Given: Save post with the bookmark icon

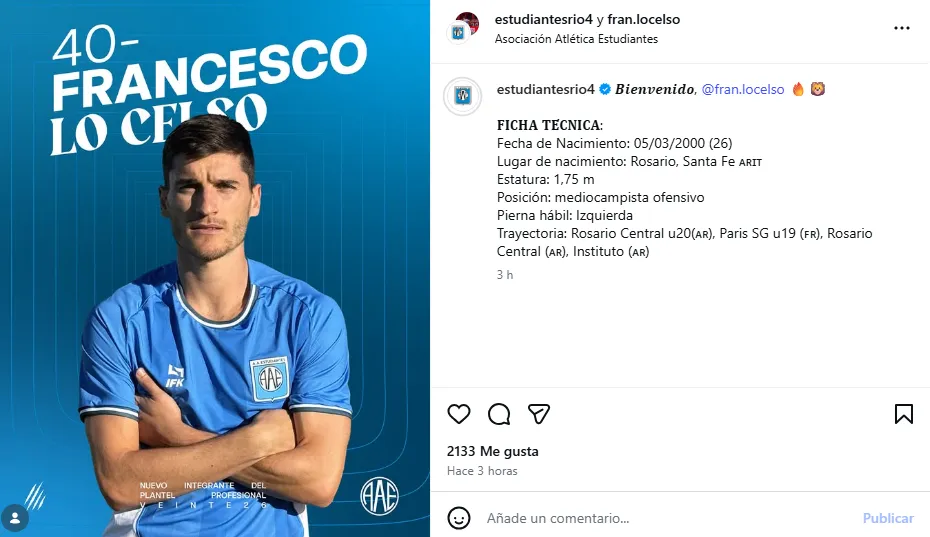Looking at the screenshot, I should tap(903, 414).
